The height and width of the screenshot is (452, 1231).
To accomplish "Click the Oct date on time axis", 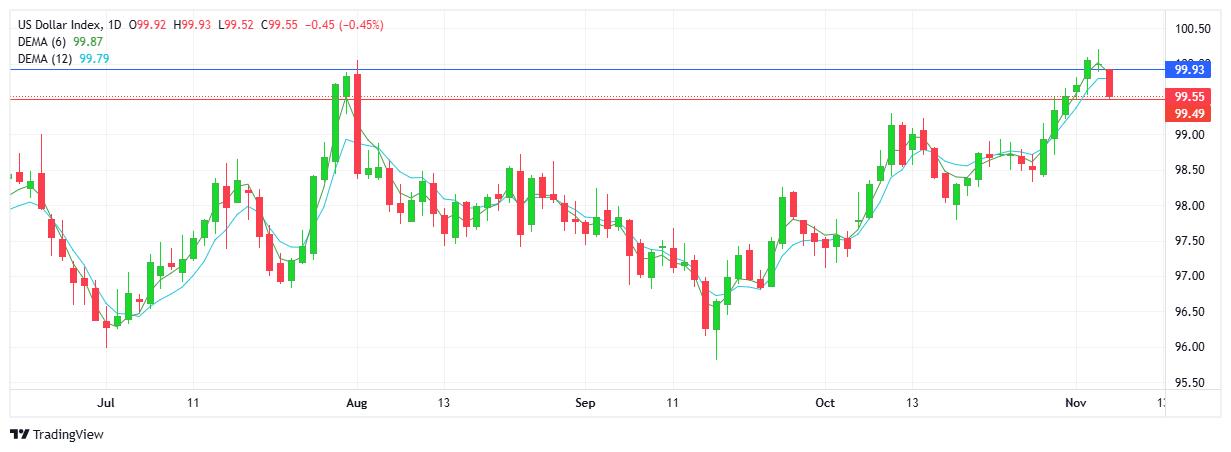I will 825,403.
